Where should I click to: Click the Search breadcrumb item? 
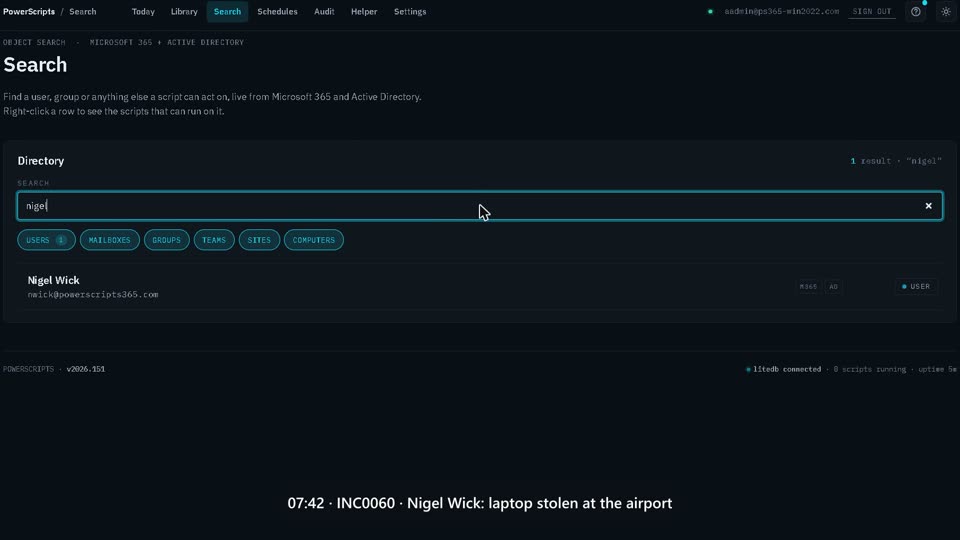(x=83, y=12)
